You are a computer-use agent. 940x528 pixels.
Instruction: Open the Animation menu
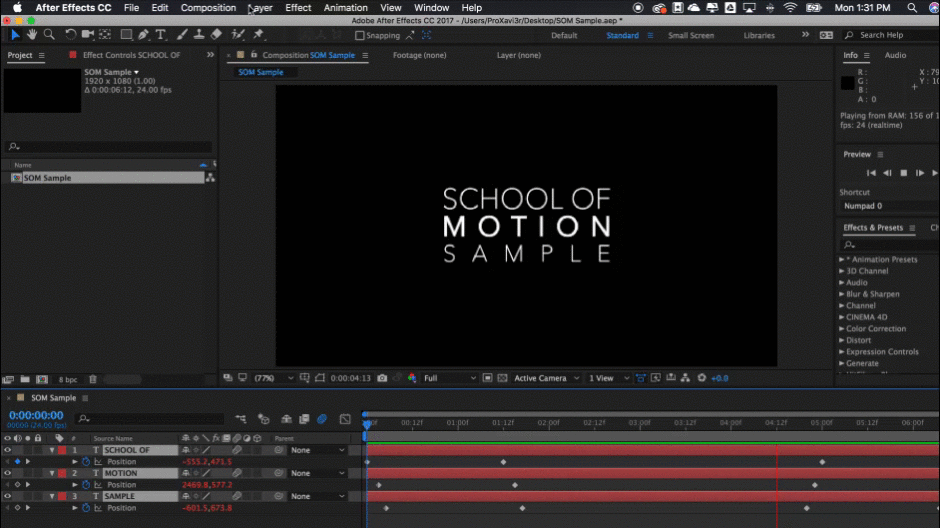(x=345, y=8)
